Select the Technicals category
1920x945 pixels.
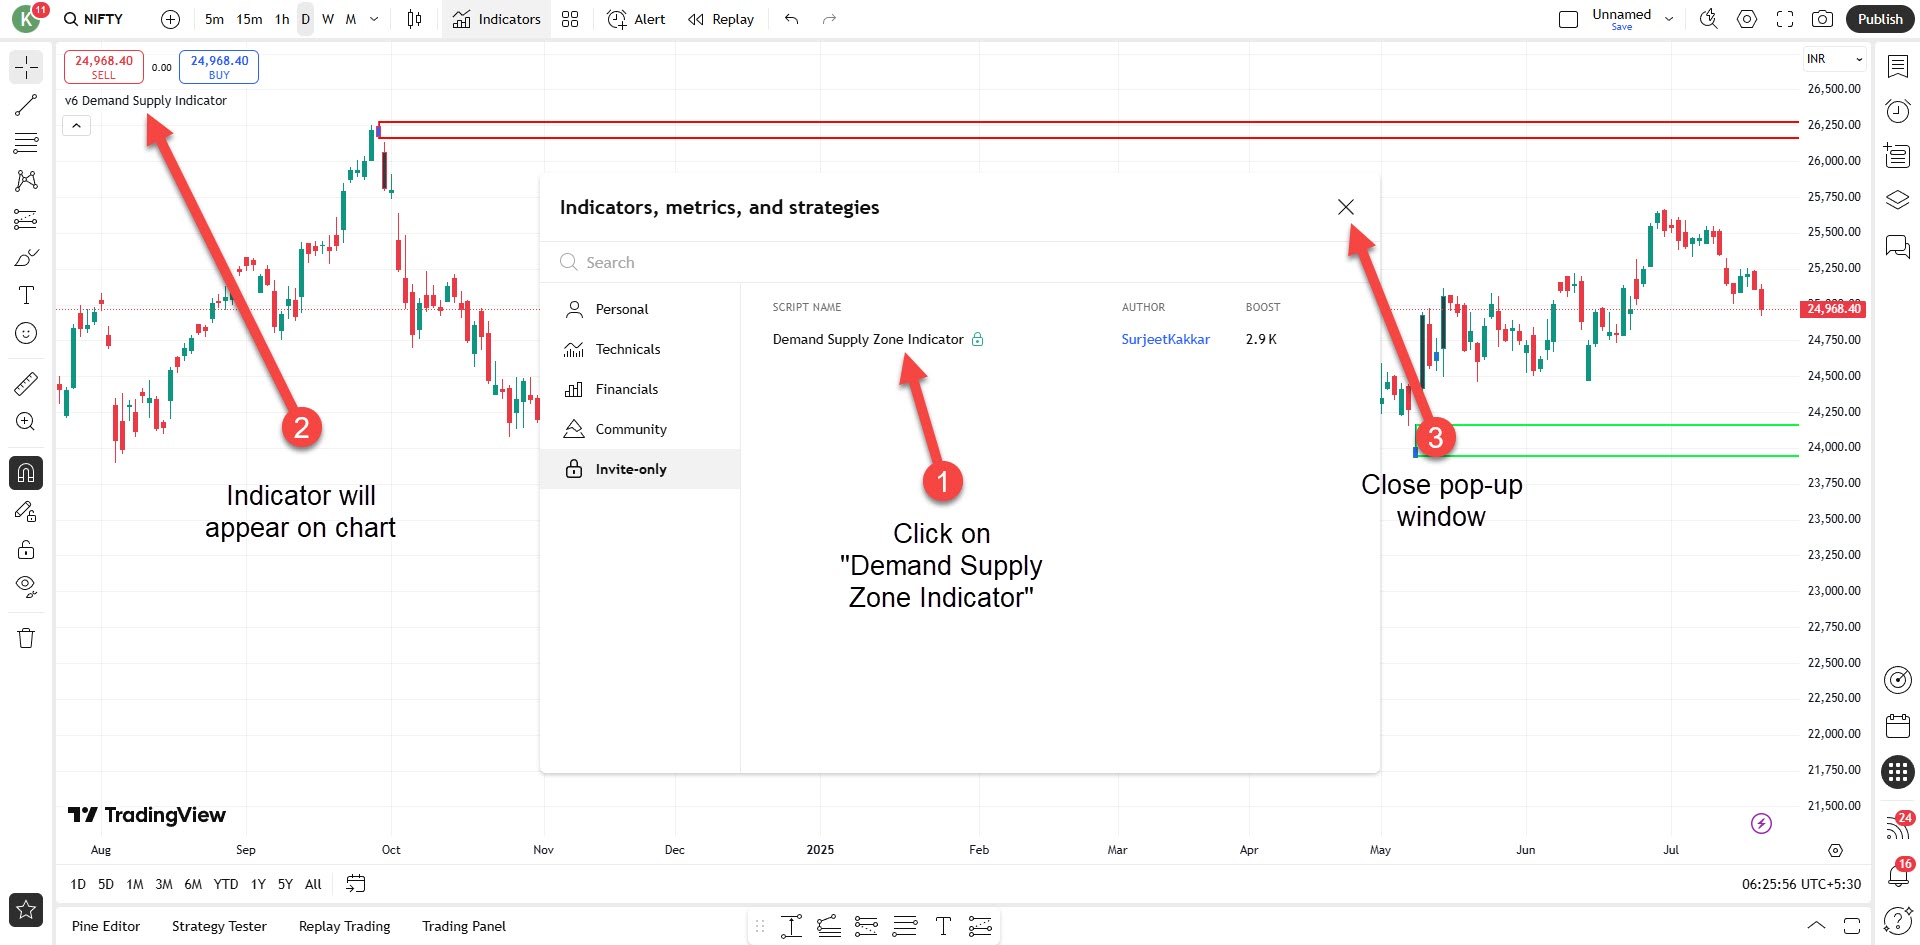(640, 349)
